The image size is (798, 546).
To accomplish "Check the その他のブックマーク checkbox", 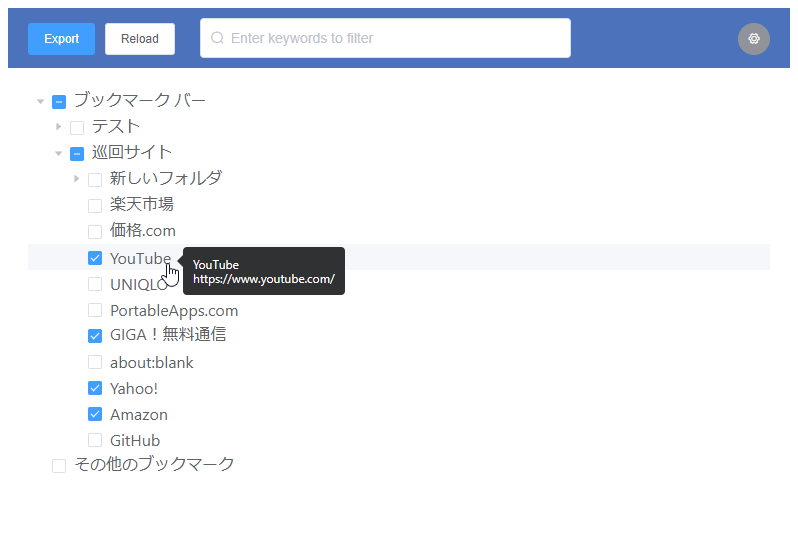I will 59,466.
